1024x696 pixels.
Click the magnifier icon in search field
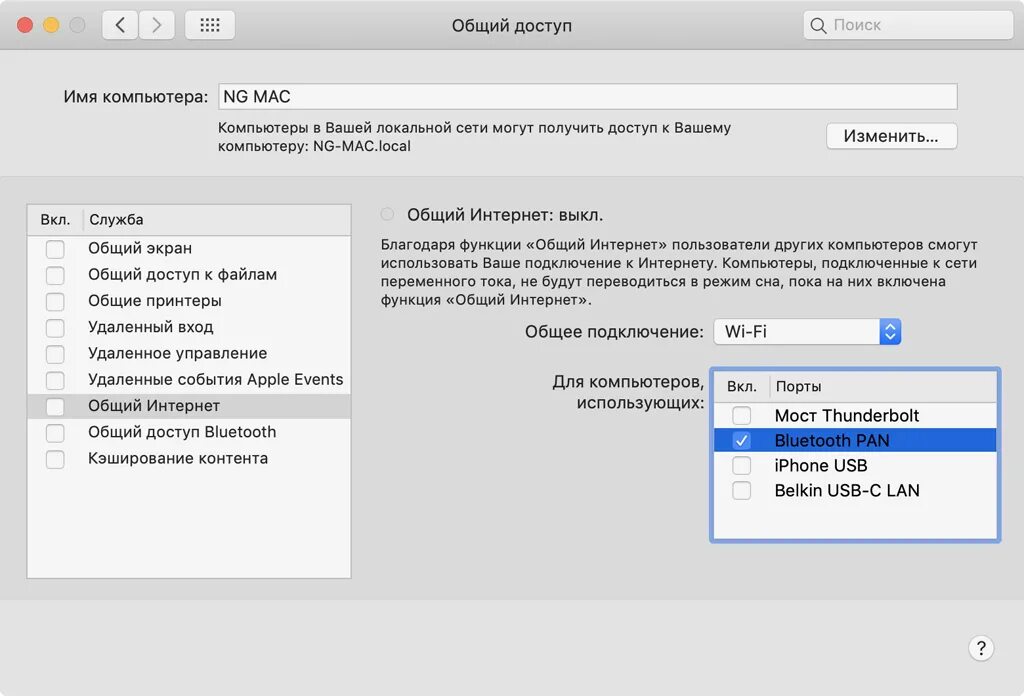819,25
